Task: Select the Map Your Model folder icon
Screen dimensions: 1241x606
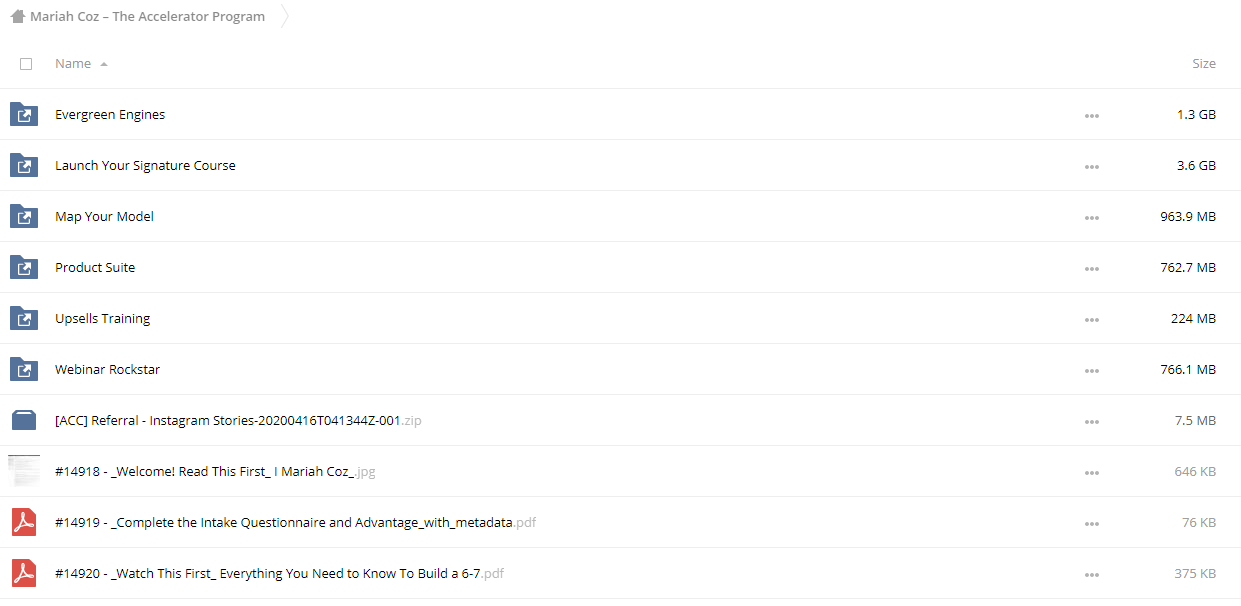Action: (x=24, y=216)
